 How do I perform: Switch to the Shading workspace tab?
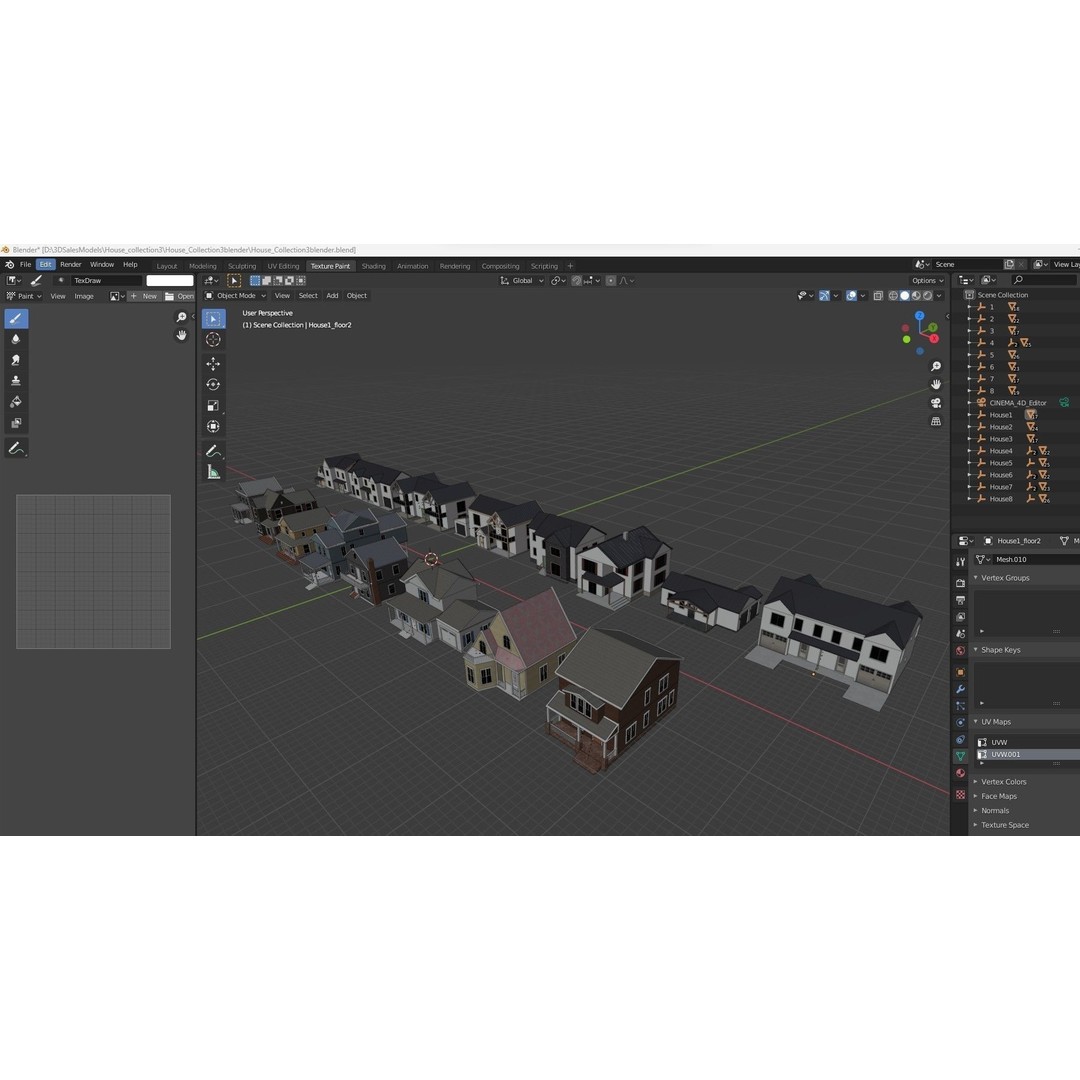click(x=373, y=266)
